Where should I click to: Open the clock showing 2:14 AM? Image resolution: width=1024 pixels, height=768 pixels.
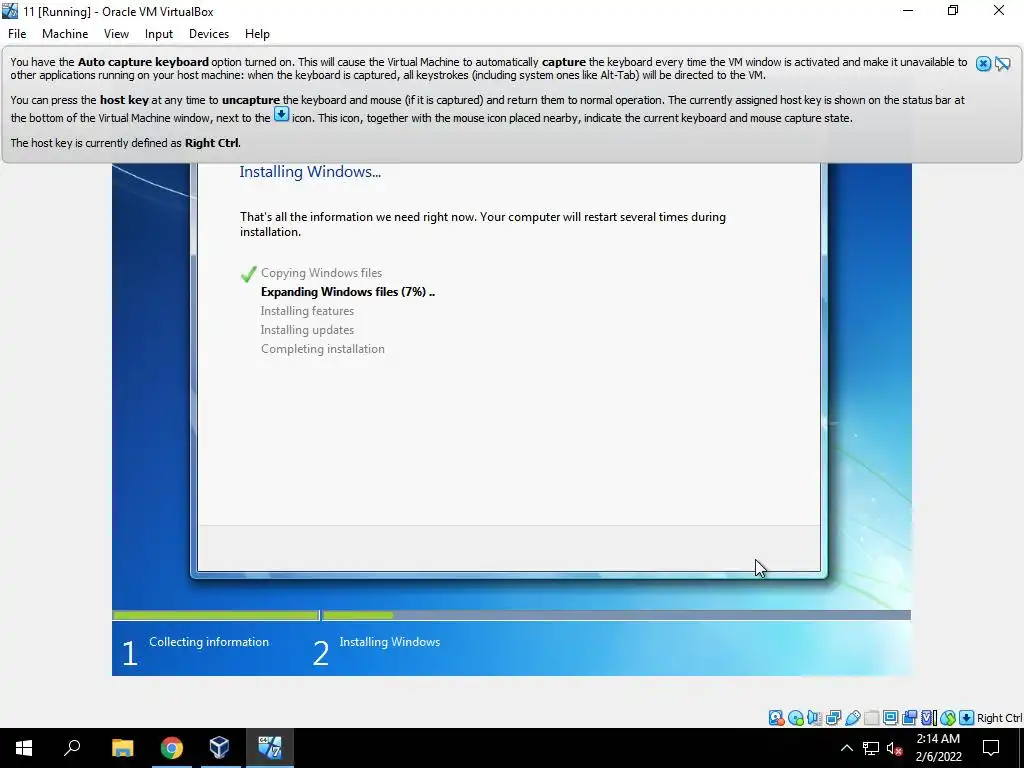(938, 748)
